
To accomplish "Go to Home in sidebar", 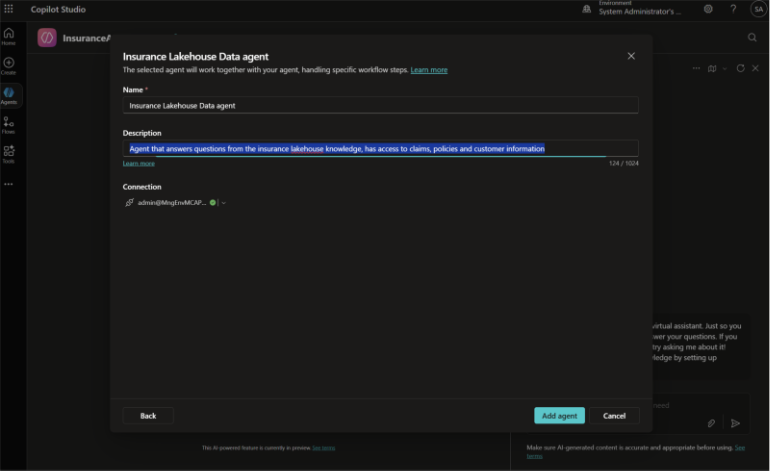I will pyautogui.click(x=8, y=36).
